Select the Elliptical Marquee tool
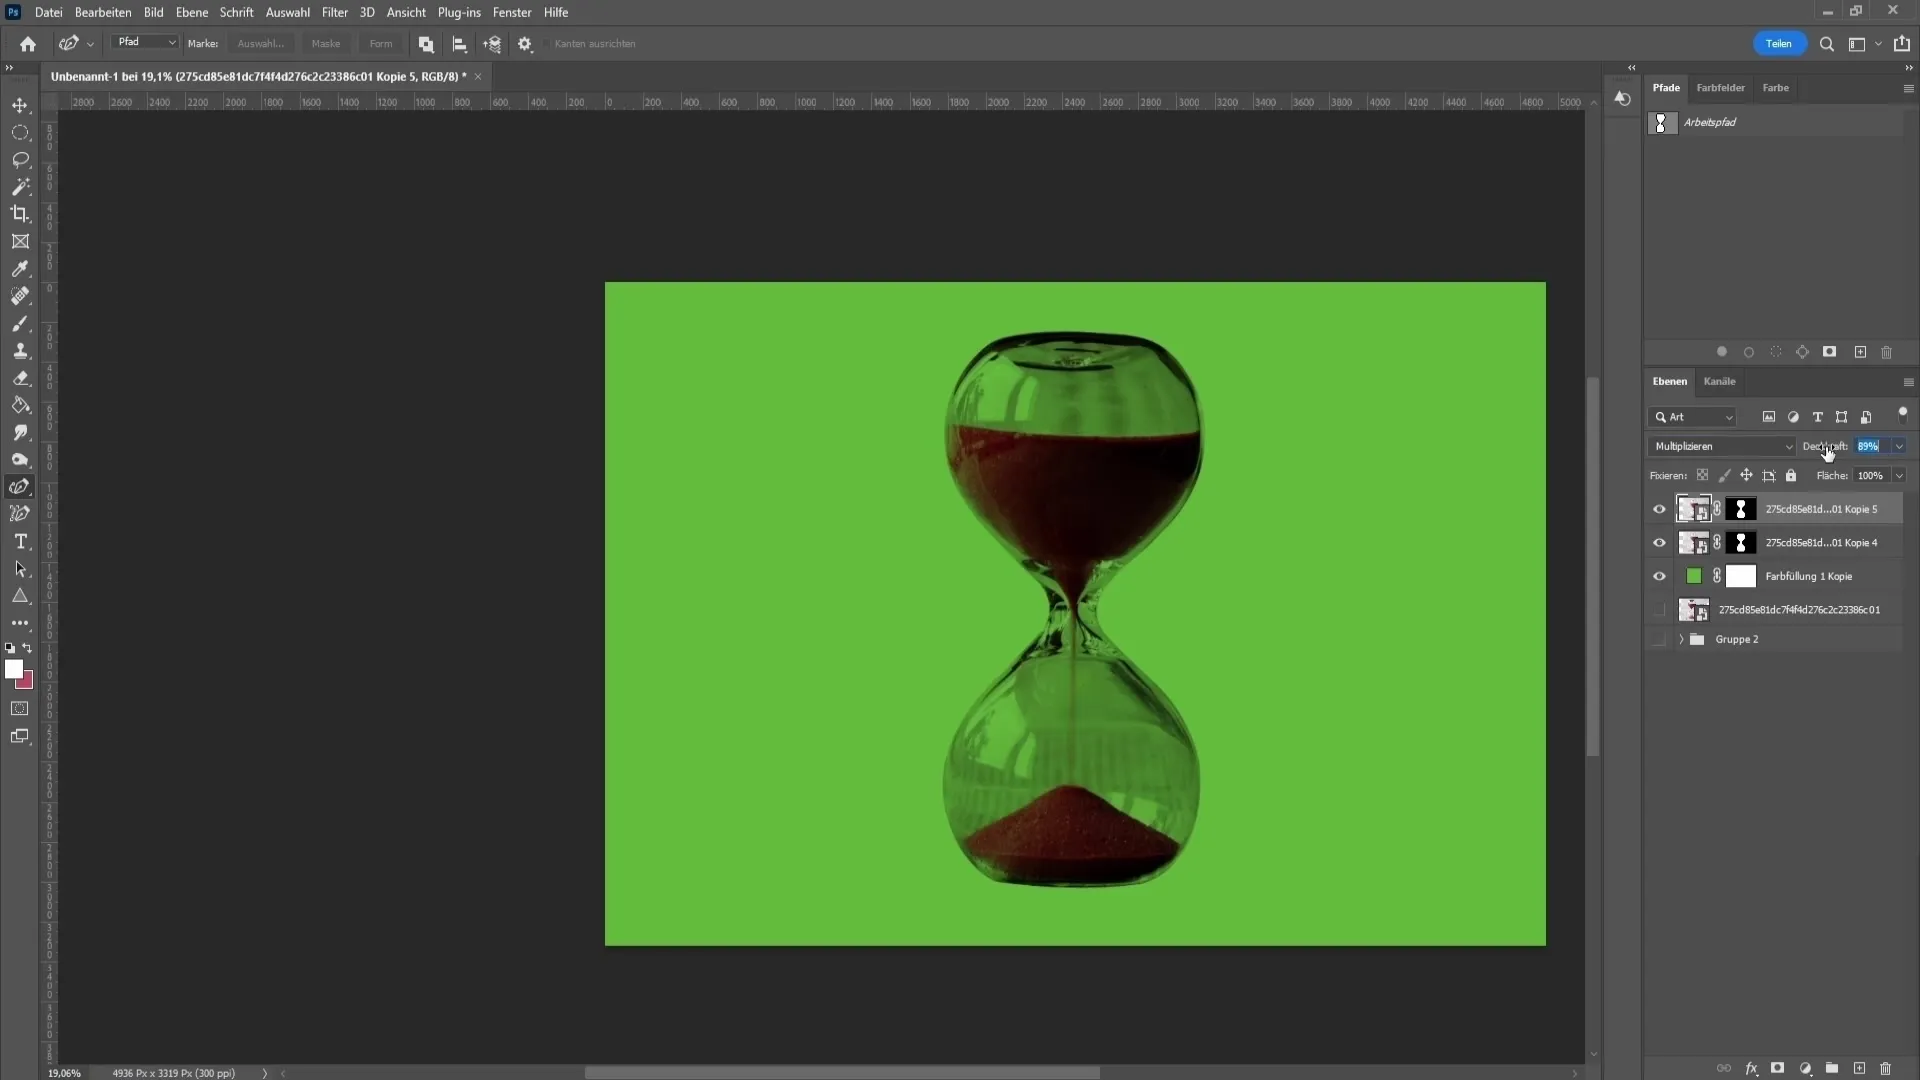The height and width of the screenshot is (1080, 1920). click(20, 132)
